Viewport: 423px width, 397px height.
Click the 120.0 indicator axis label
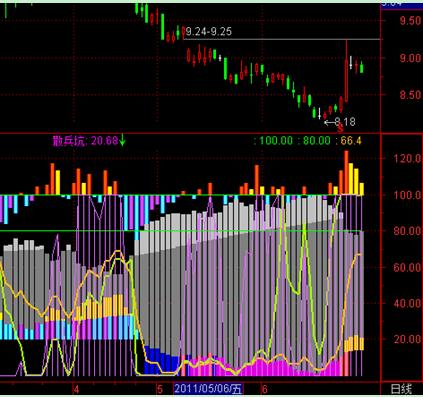tap(408, 158)
